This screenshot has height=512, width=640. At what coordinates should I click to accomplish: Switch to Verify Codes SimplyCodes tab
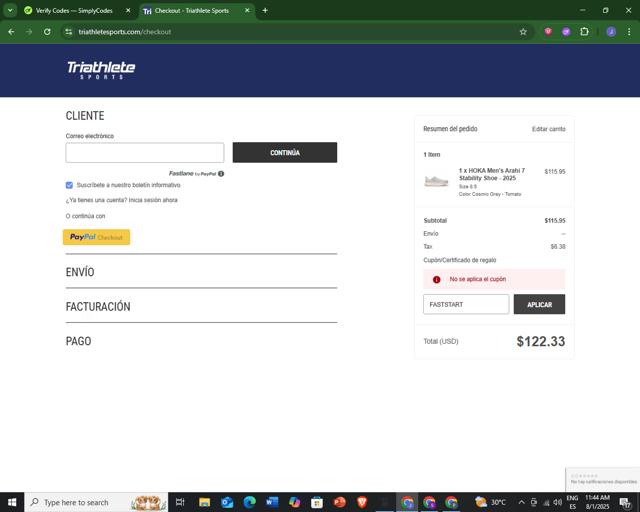point(74,11)
